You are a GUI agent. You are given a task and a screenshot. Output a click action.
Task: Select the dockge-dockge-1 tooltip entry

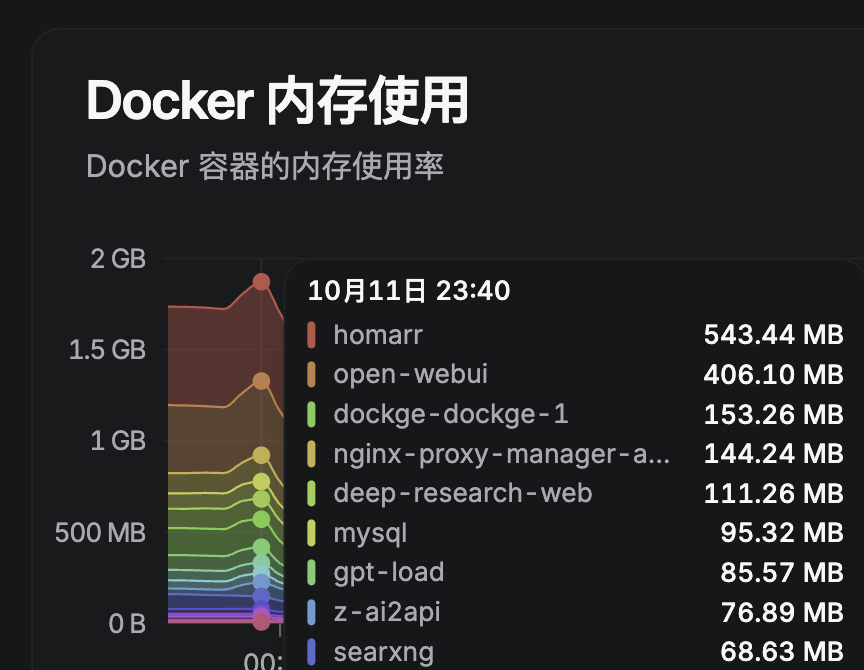(x=575, y=414)
